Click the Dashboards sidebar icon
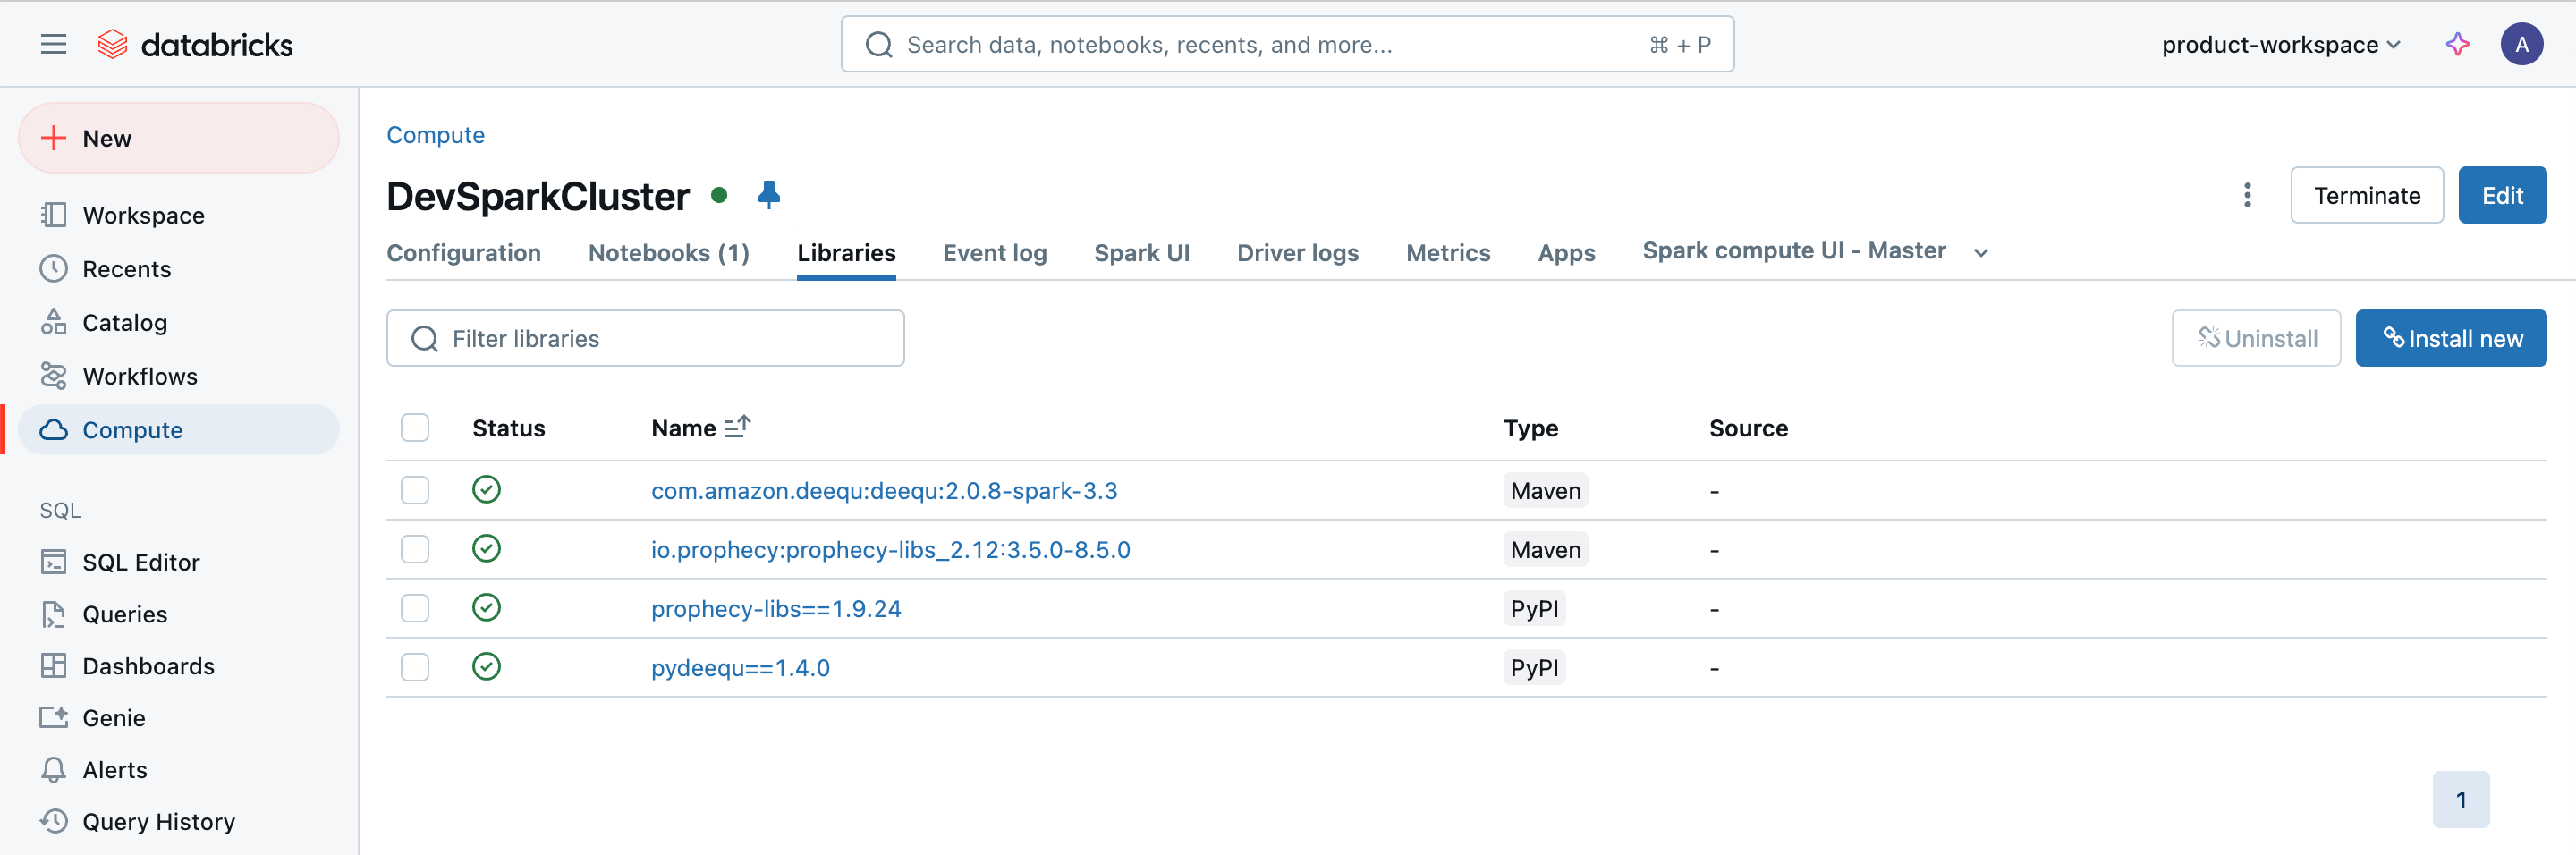Image resolution: width=2576 pixels, height=855 pixels. [54, 666]
